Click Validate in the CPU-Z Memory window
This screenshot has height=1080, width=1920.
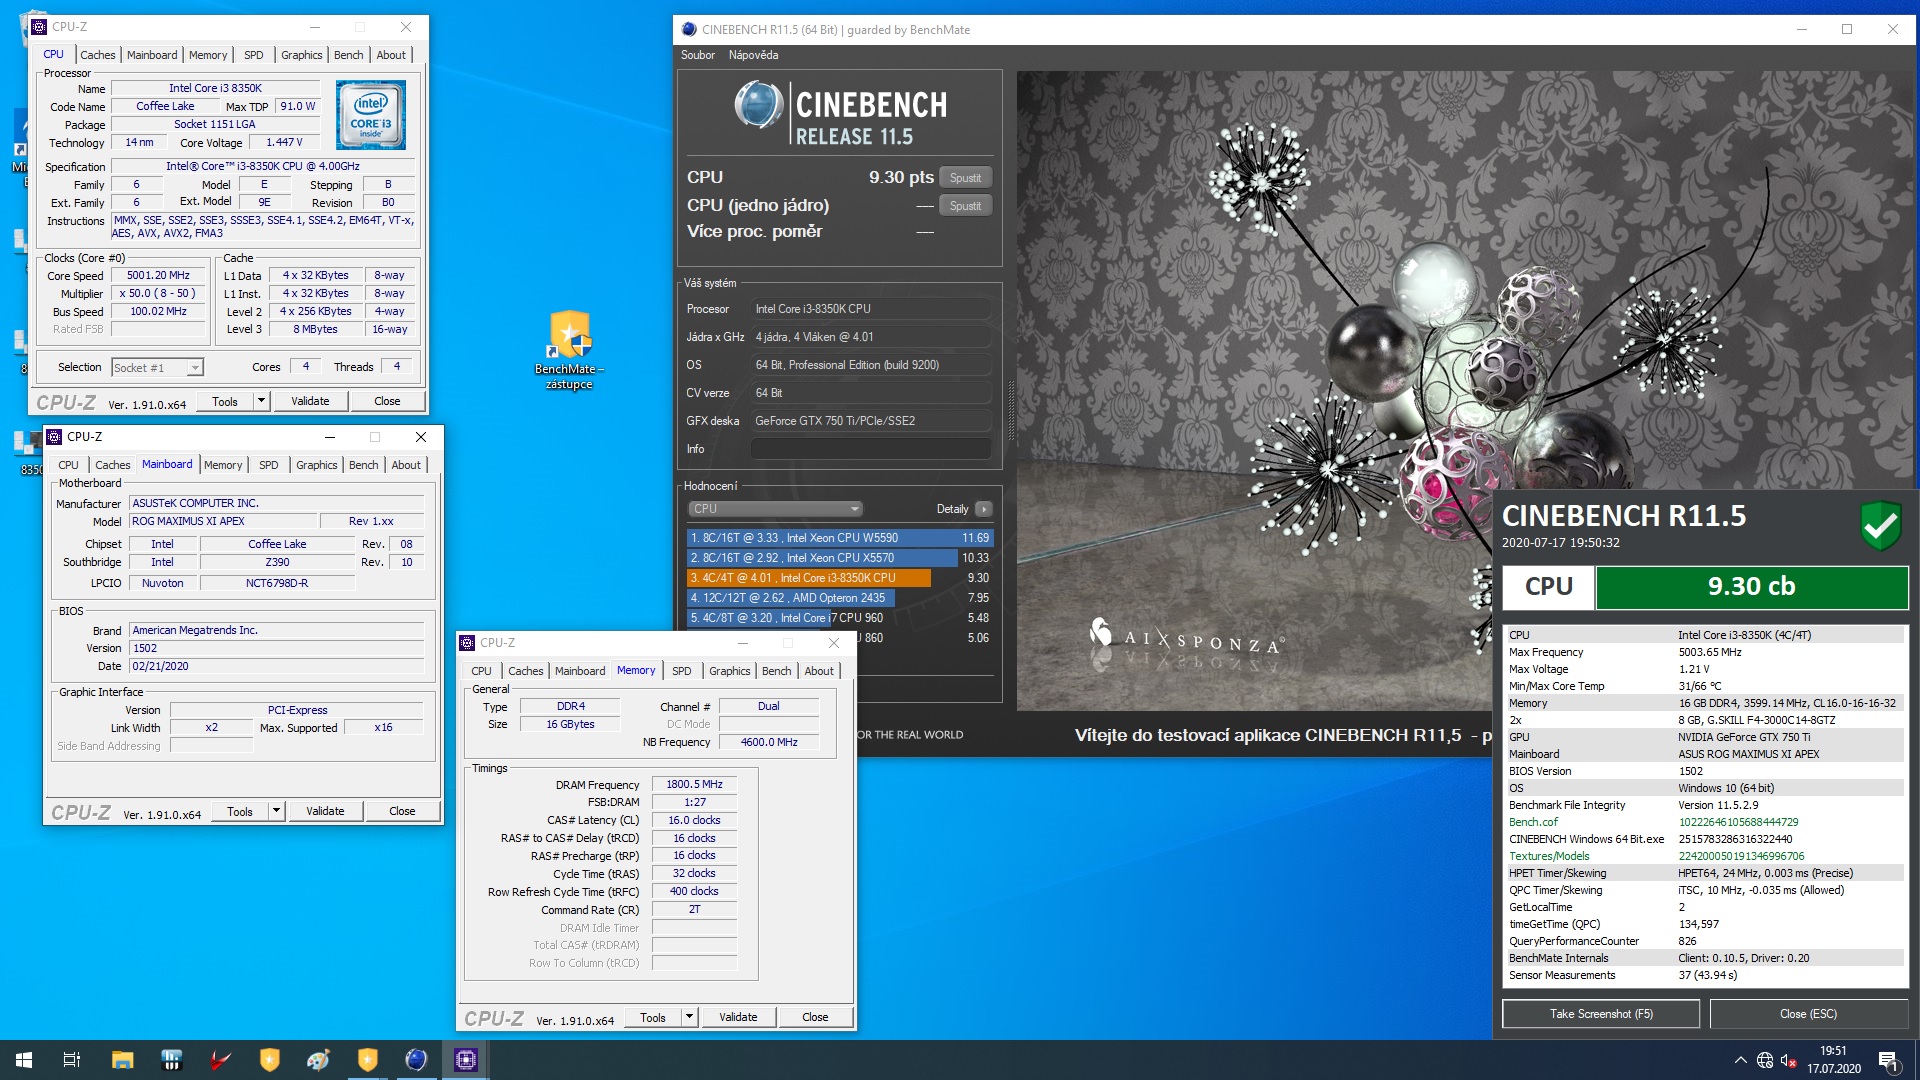coord(738,1017)
